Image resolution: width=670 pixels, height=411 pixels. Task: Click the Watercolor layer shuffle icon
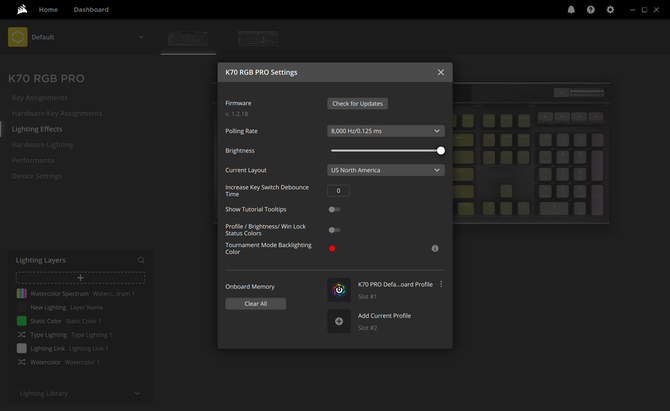click(x=21, y=362)
